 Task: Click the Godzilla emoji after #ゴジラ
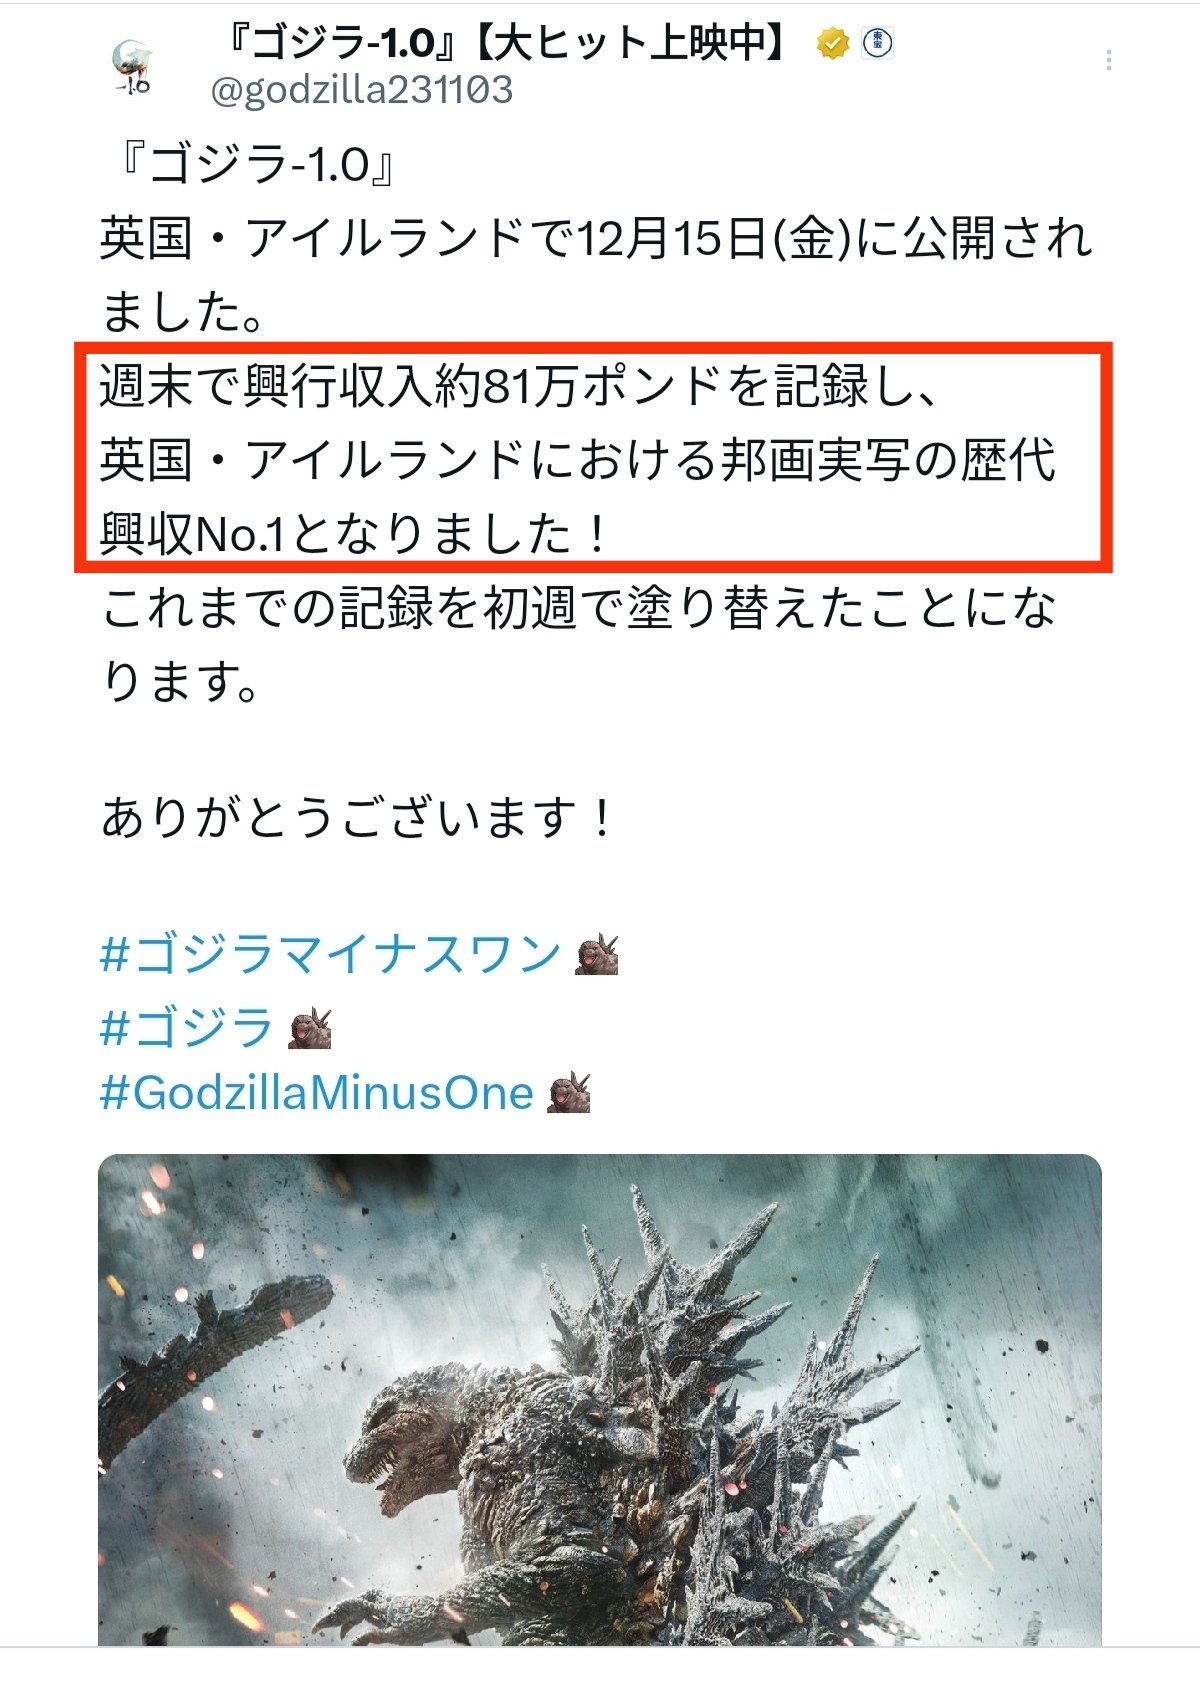[x=309, y=1028]
